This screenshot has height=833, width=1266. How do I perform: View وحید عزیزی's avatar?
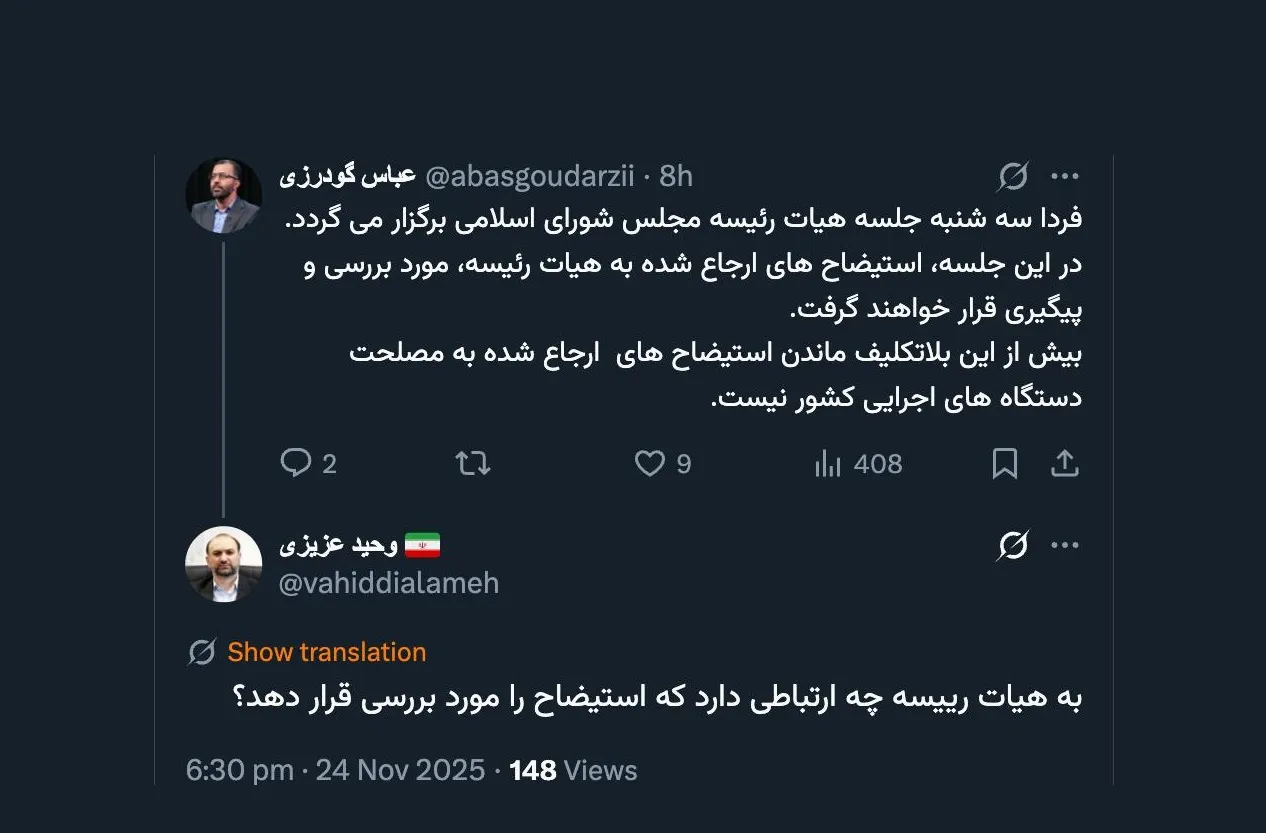coord(224,563)
